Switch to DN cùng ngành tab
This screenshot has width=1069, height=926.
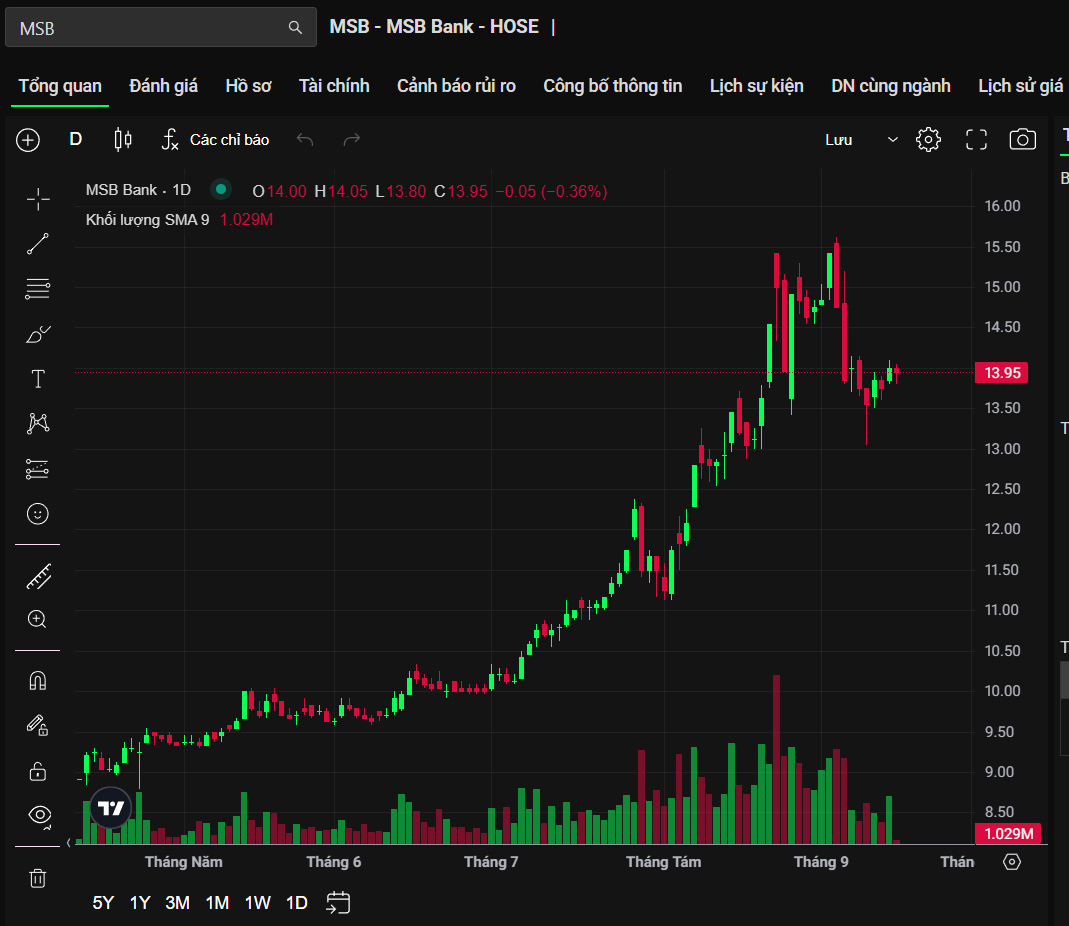(x=890, y=86)
